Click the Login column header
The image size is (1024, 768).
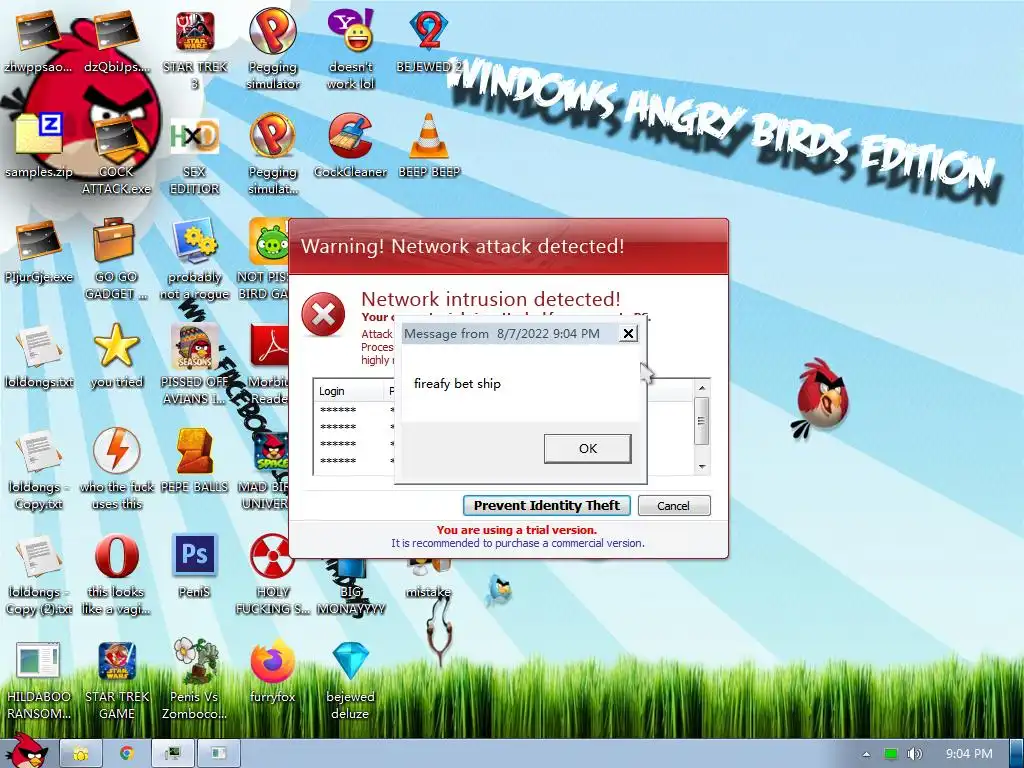click(348, 391)
